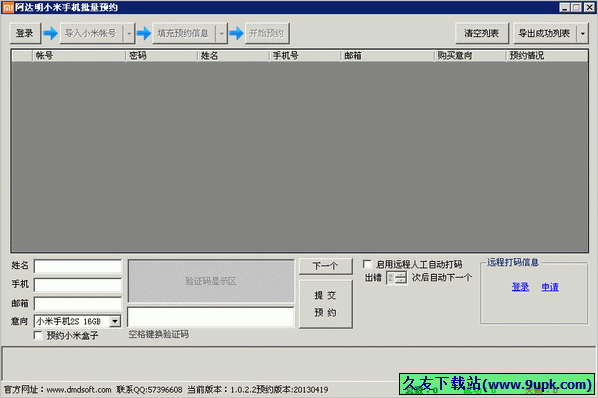Click the blue arrow before 填充预约信息
Image resolution: width=598 pixels, height=398 pixels.
tap(144, 33)
